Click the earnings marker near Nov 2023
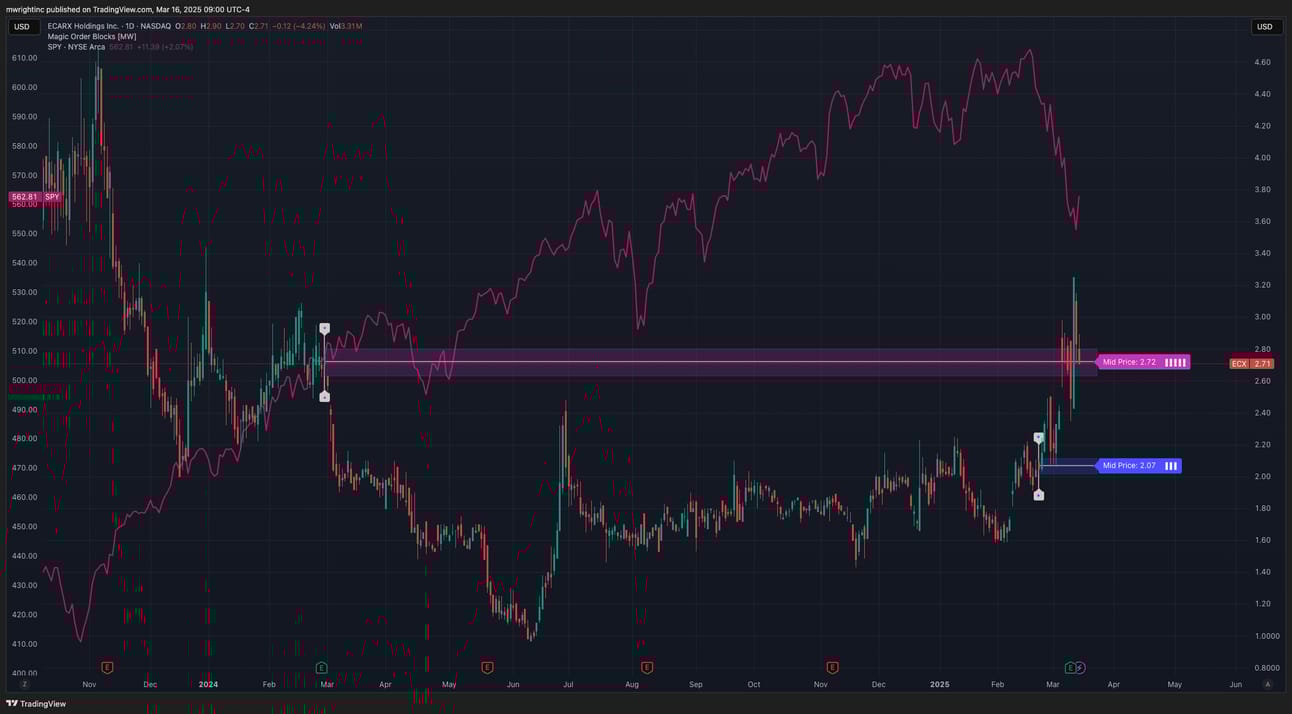 pyautogui.click(x=107, y=667)
